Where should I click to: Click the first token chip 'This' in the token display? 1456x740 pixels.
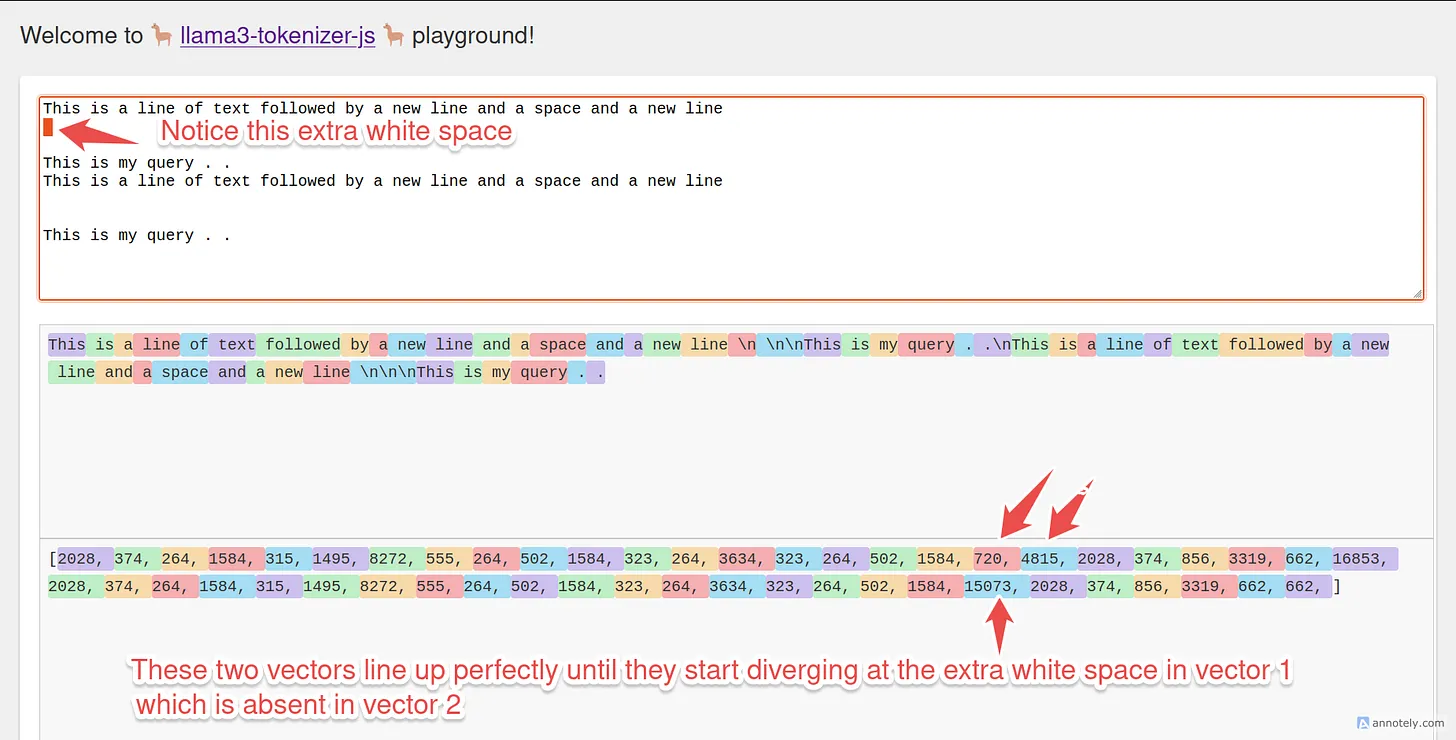[x=67, y=345]
